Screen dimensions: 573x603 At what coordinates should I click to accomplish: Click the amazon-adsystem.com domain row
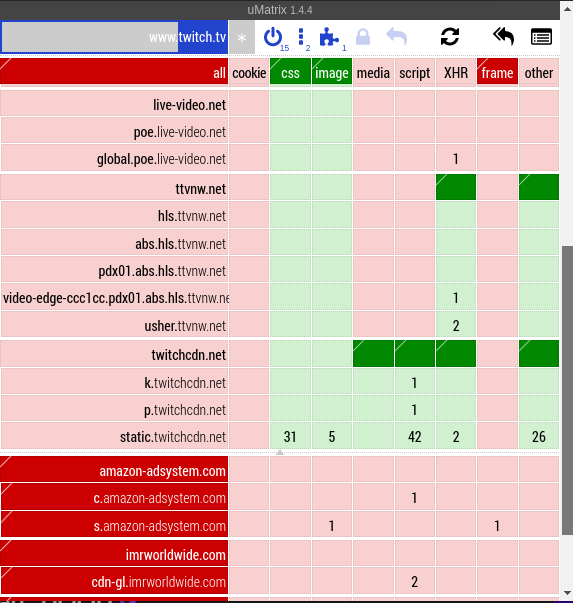(114, 470)
